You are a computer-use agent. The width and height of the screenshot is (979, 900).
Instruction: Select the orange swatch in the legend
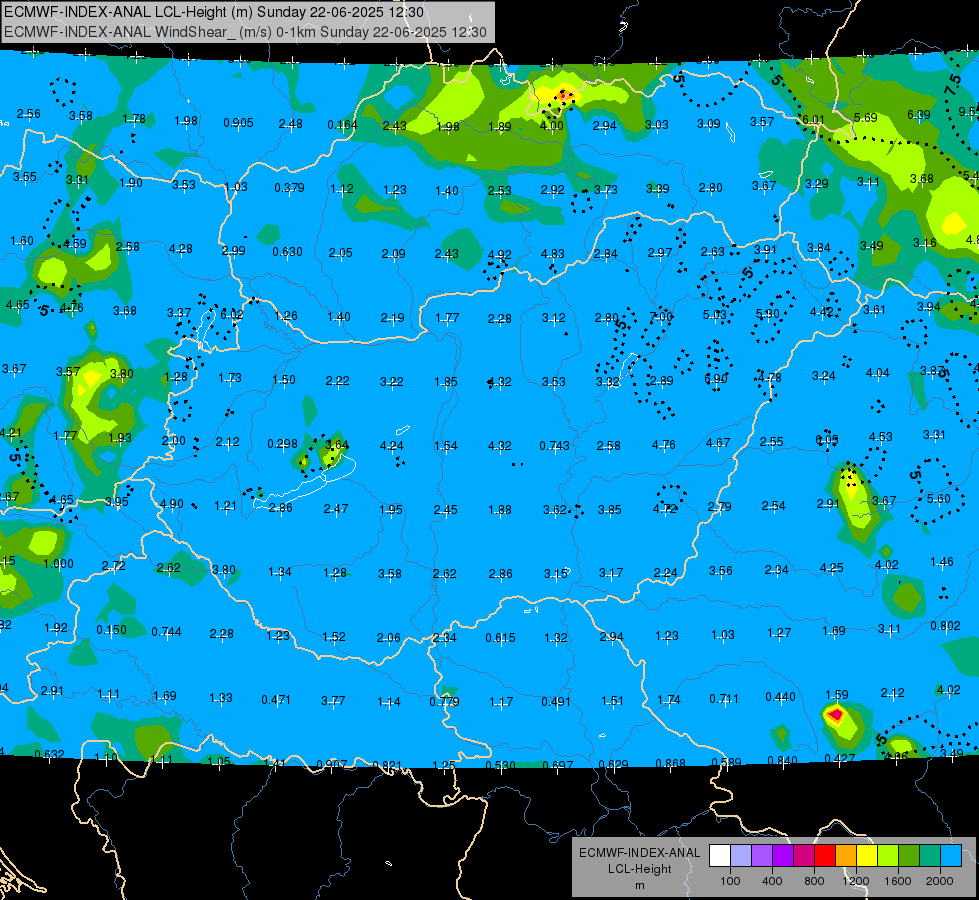click(846, 856)
